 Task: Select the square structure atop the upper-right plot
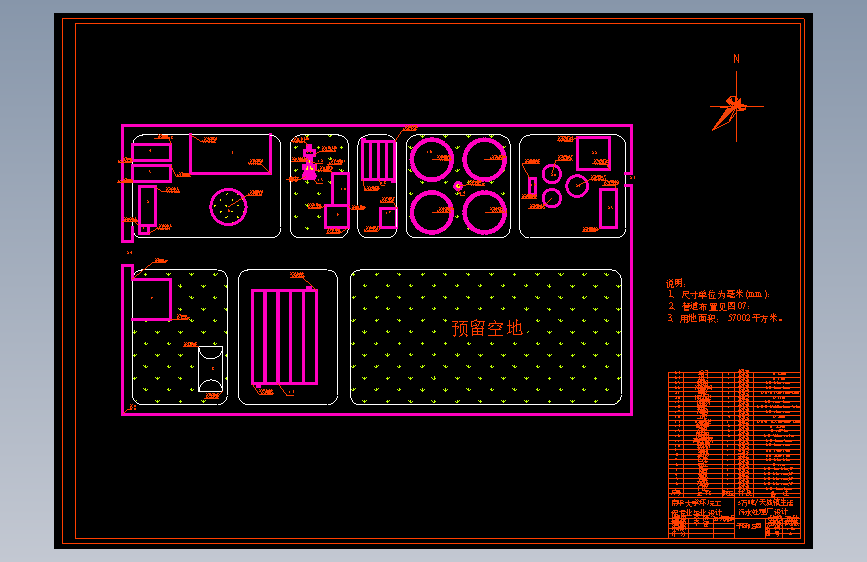(593, 153)
